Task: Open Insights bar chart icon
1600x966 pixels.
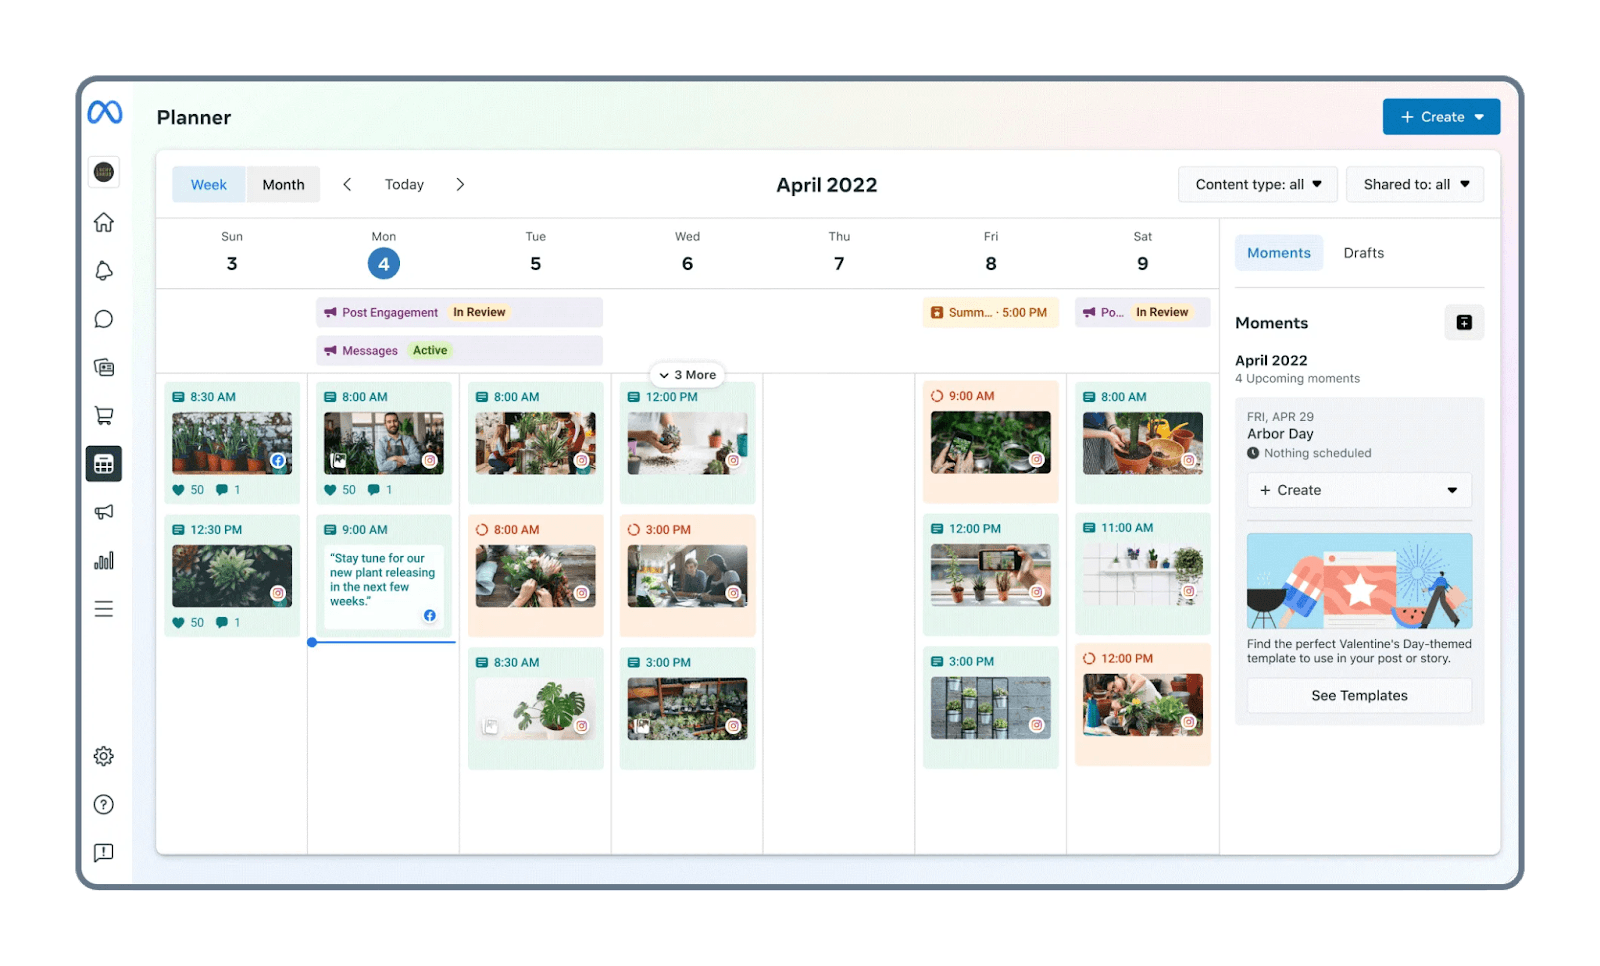Action: (104, 560)
